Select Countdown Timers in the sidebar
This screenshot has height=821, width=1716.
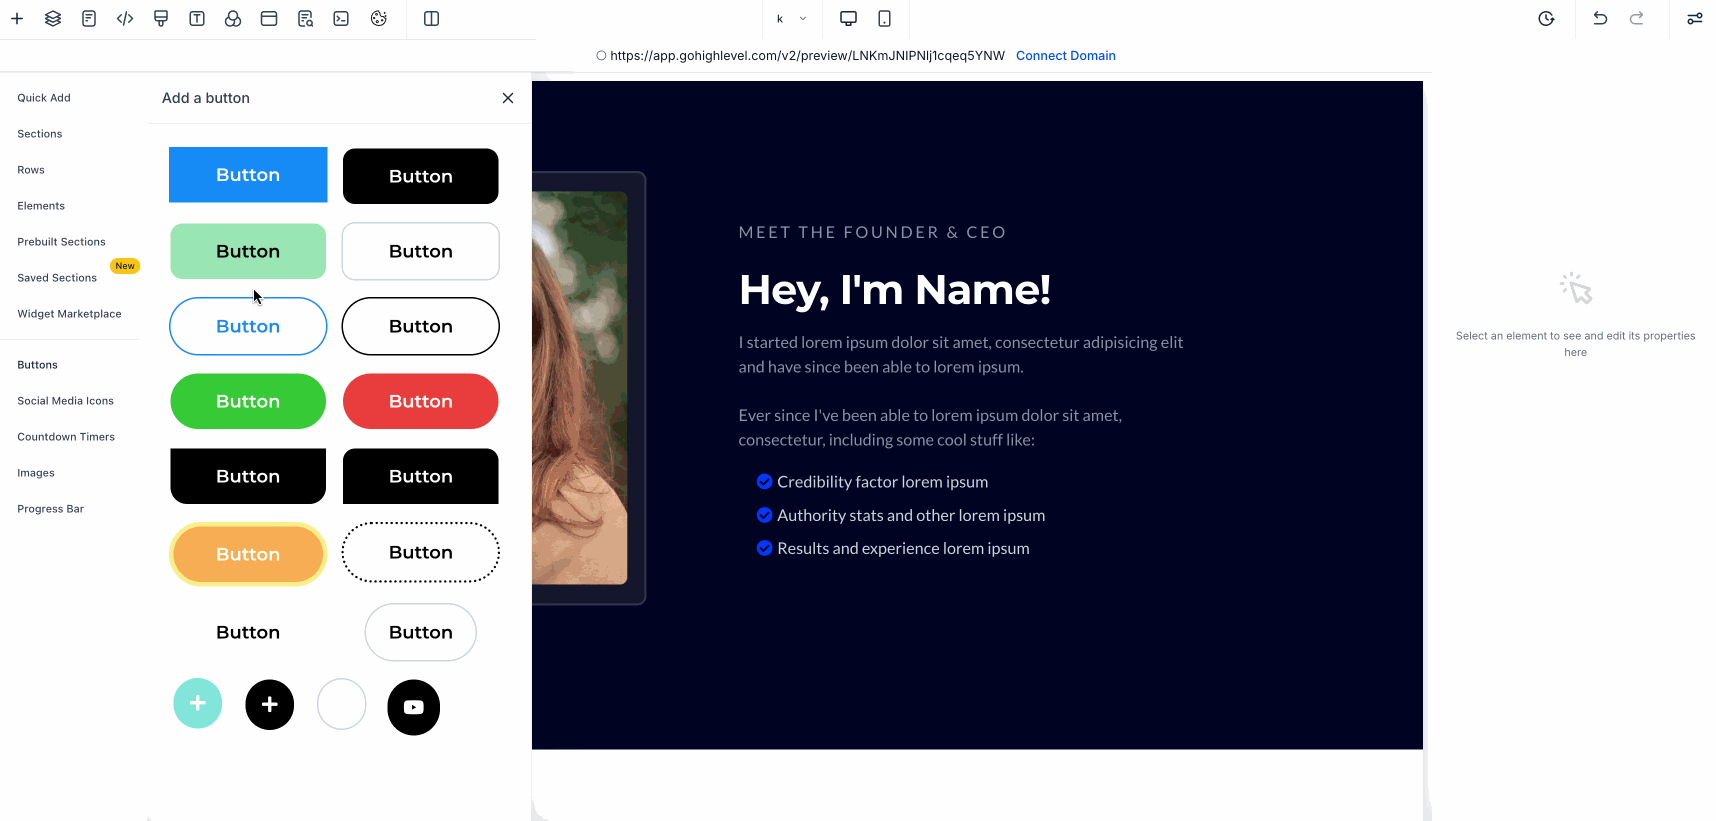coord(66,437)
